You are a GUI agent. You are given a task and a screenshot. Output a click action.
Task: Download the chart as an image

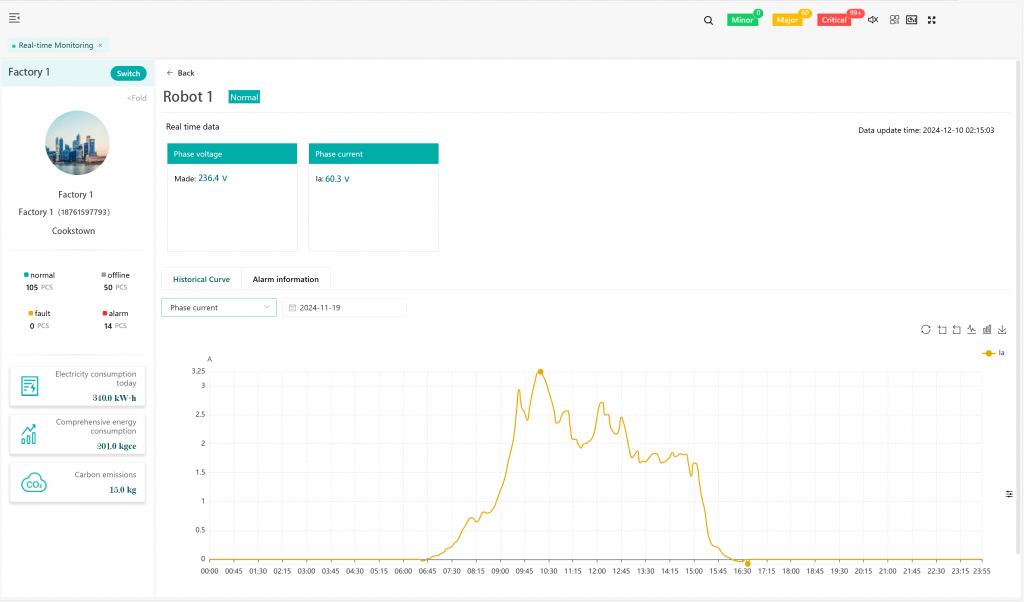click(1002, 329)
